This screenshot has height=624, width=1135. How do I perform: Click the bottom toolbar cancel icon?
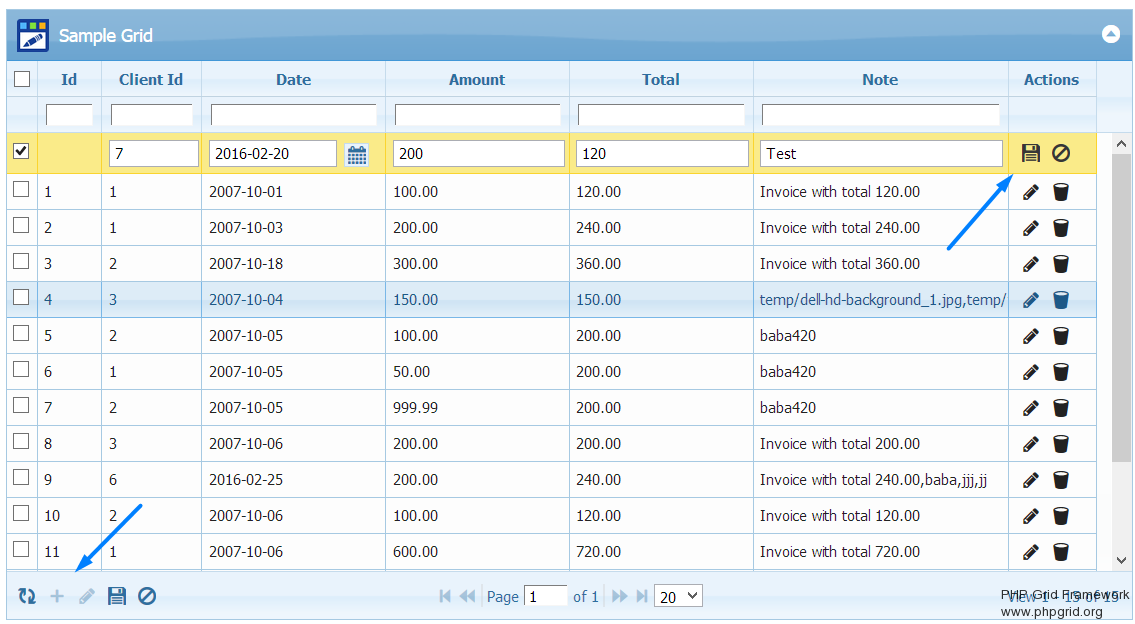(x=147, y=596)
